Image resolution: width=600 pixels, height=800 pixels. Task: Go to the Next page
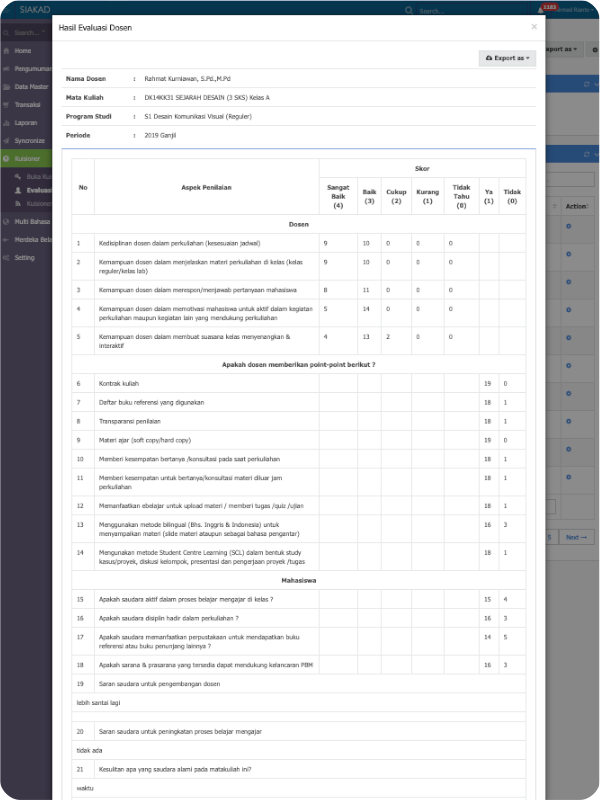point(574,537)
